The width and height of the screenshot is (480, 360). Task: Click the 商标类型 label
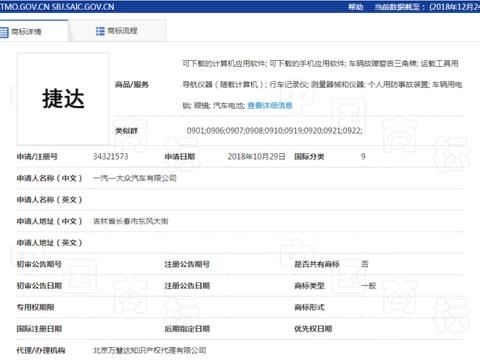click(309, 286)
